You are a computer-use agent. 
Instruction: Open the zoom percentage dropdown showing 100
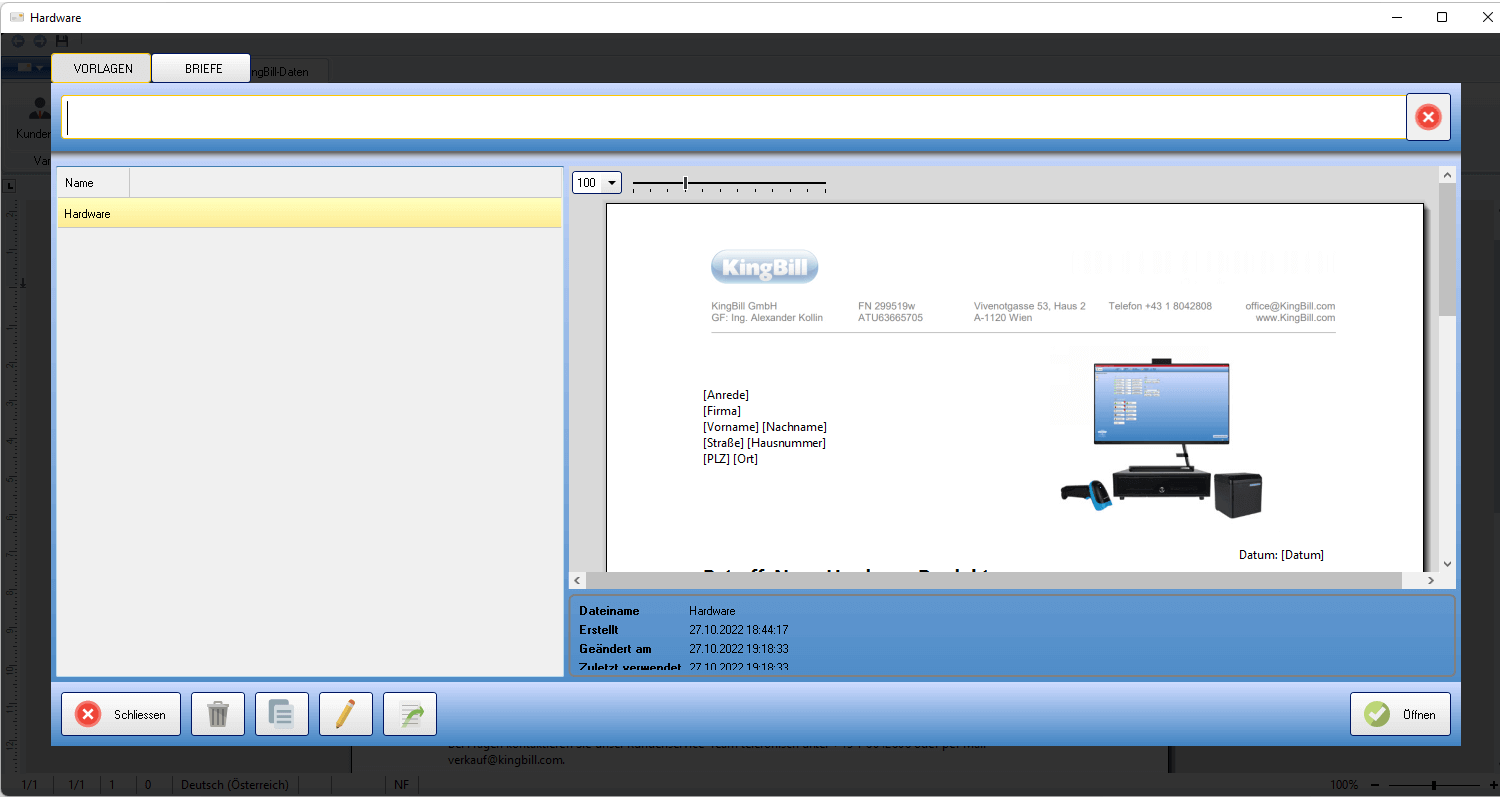[x=597, y=183]
